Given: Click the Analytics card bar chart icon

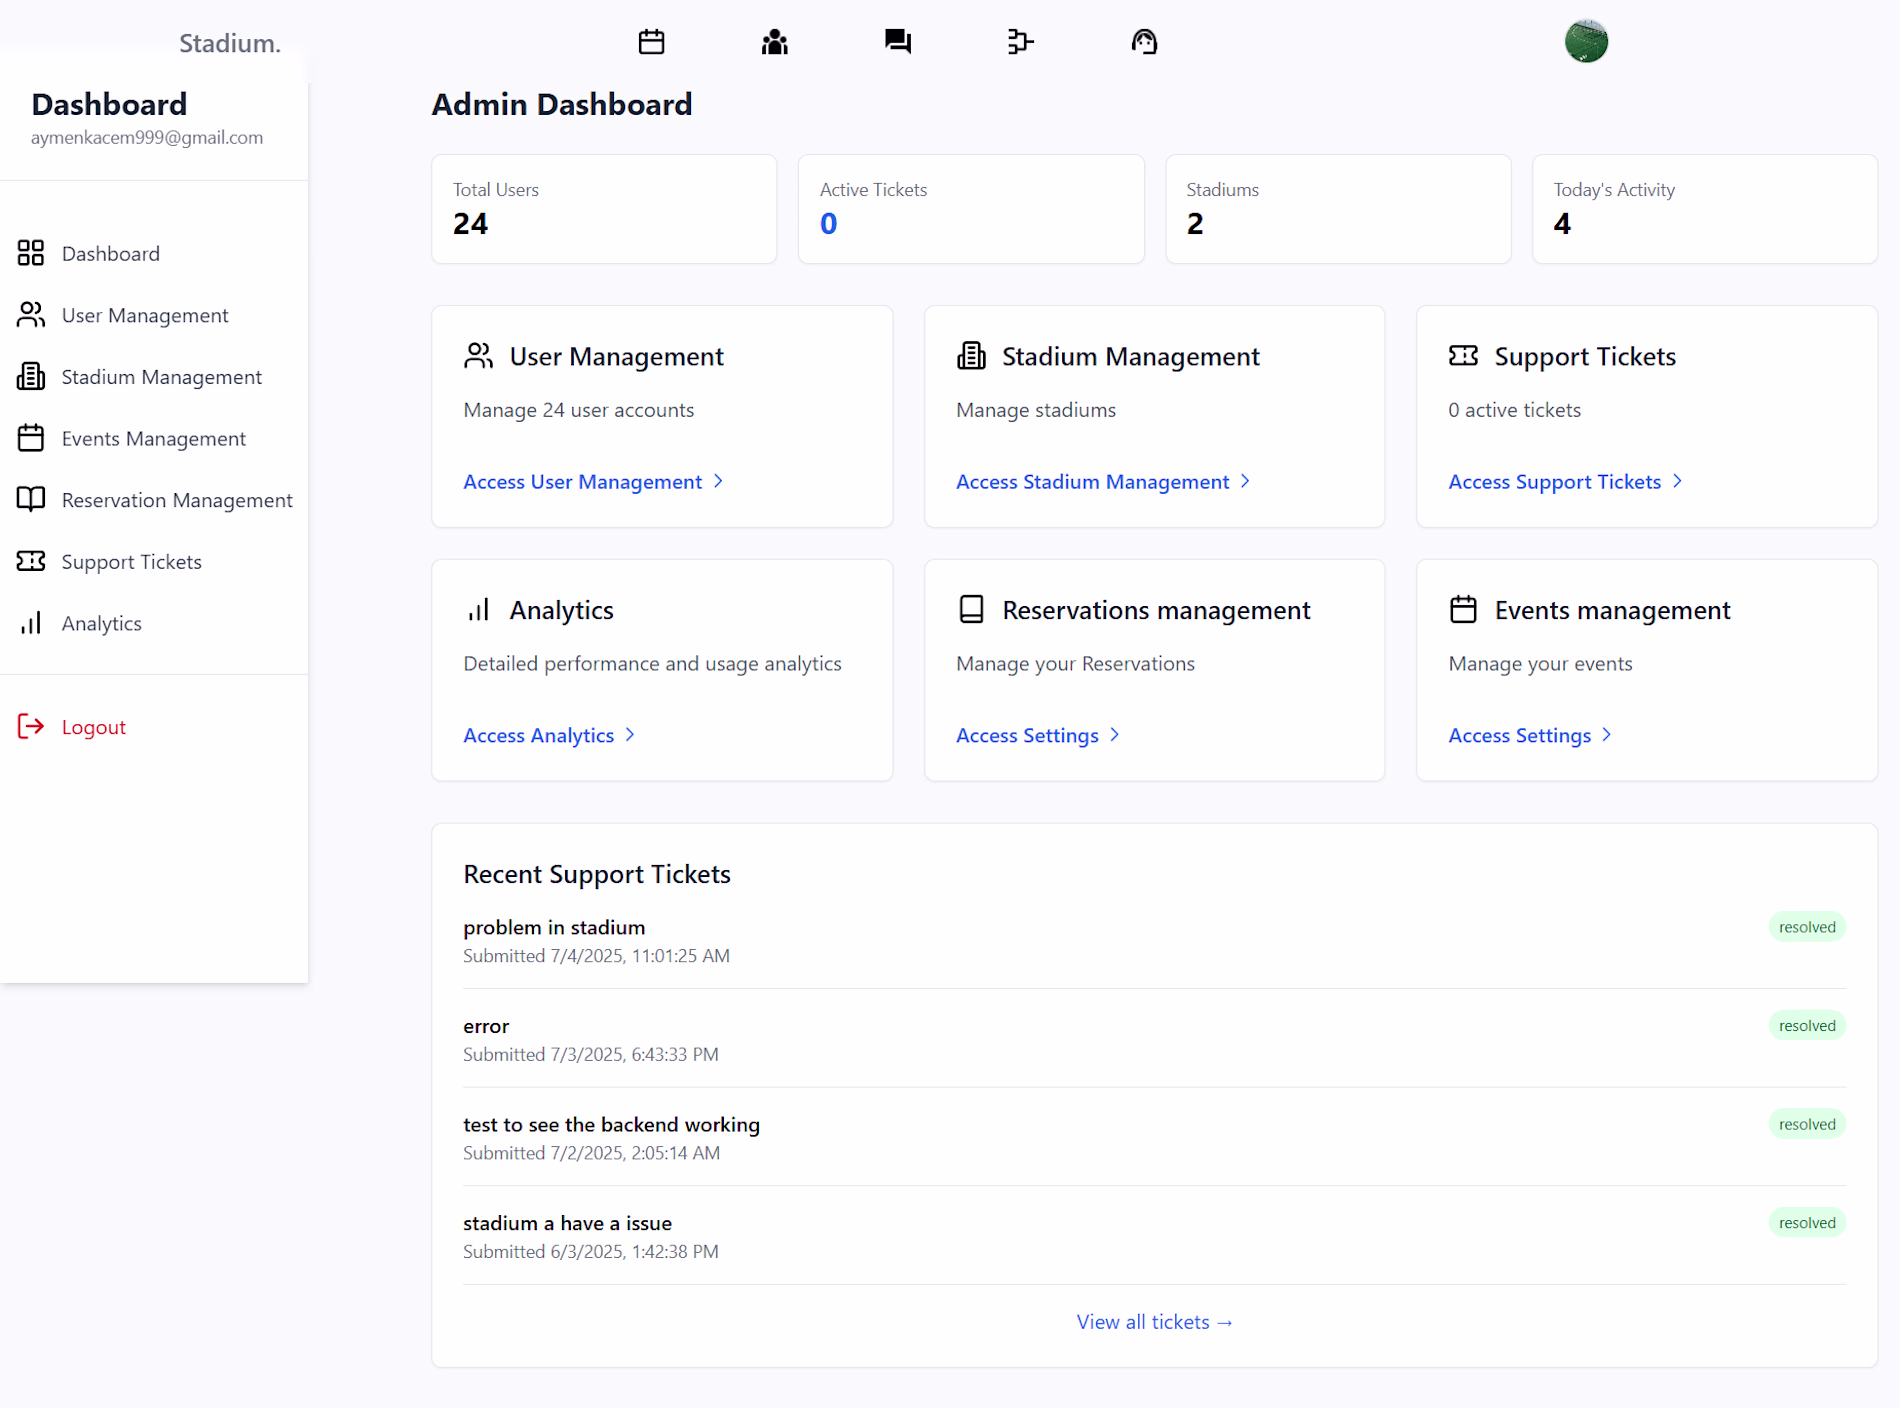Looking at the screenshot, I should click(x=479, y=610).
